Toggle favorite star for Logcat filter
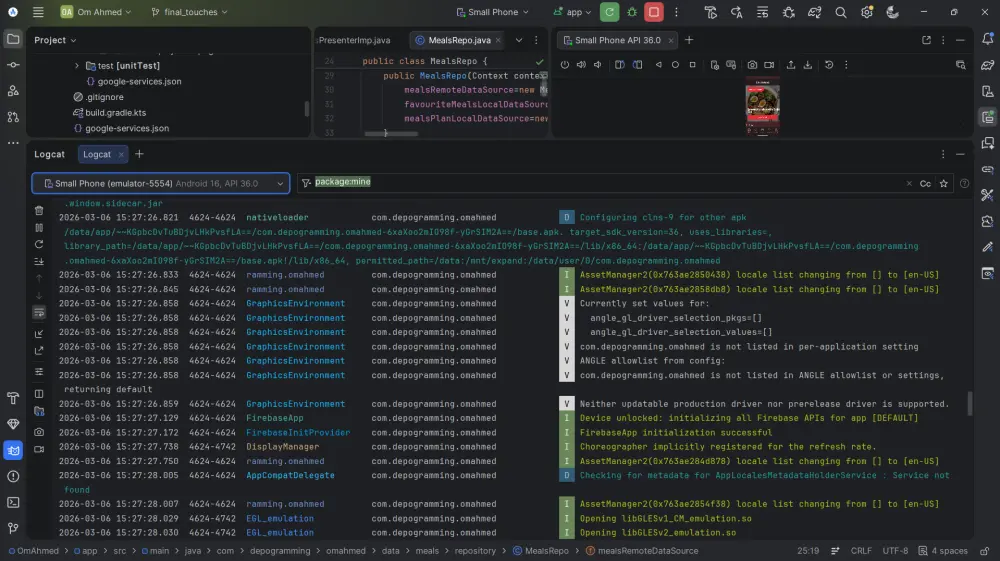The image size is (1000, 561). 944,184
